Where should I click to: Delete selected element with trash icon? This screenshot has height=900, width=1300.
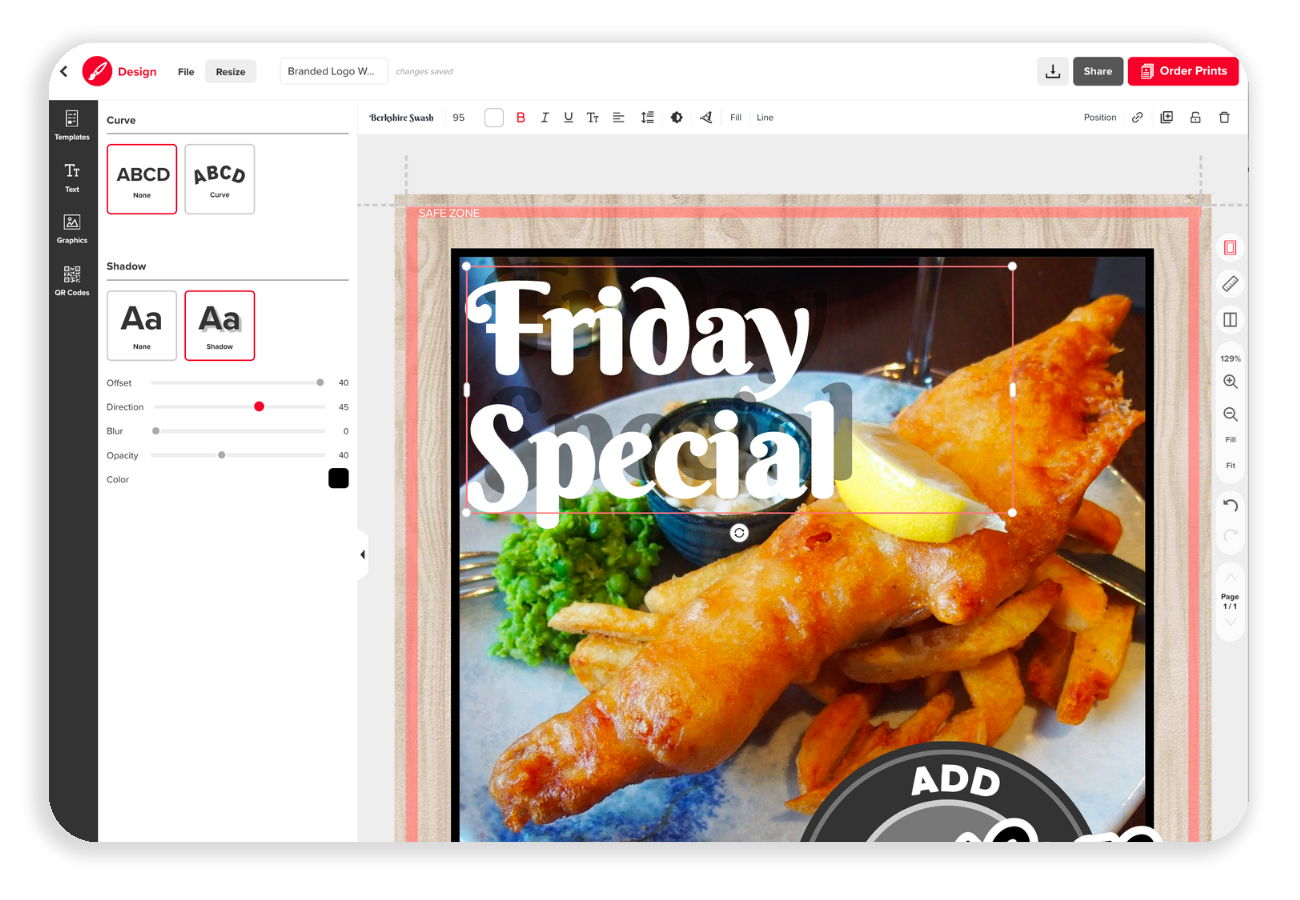click(x=1224, y=117)
